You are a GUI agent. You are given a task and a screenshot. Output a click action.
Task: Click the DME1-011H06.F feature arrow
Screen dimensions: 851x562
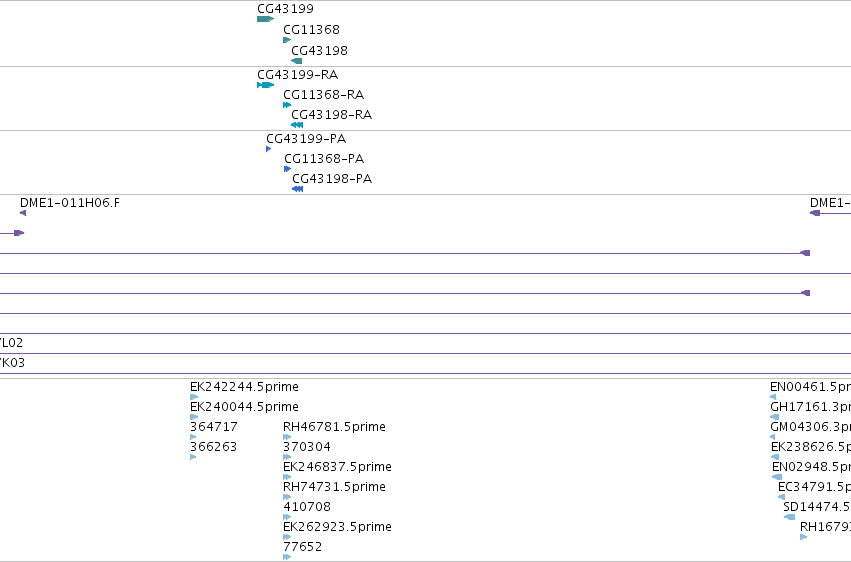coord(23,213)
